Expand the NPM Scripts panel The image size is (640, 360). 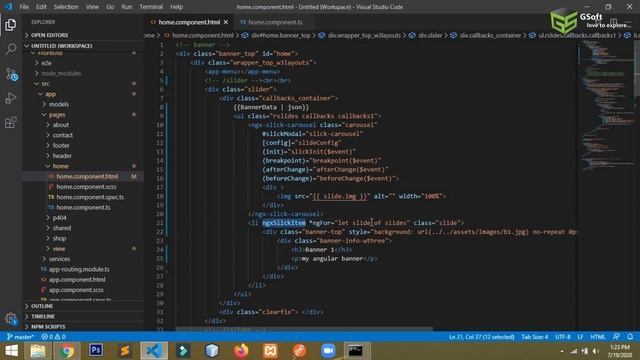[x=83, y=327]
